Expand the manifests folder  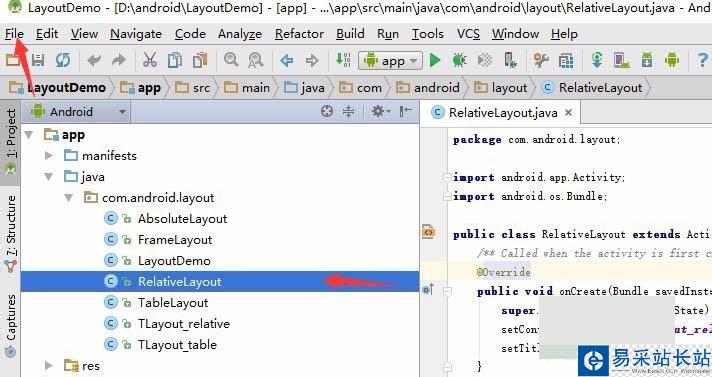click(49, 156)
